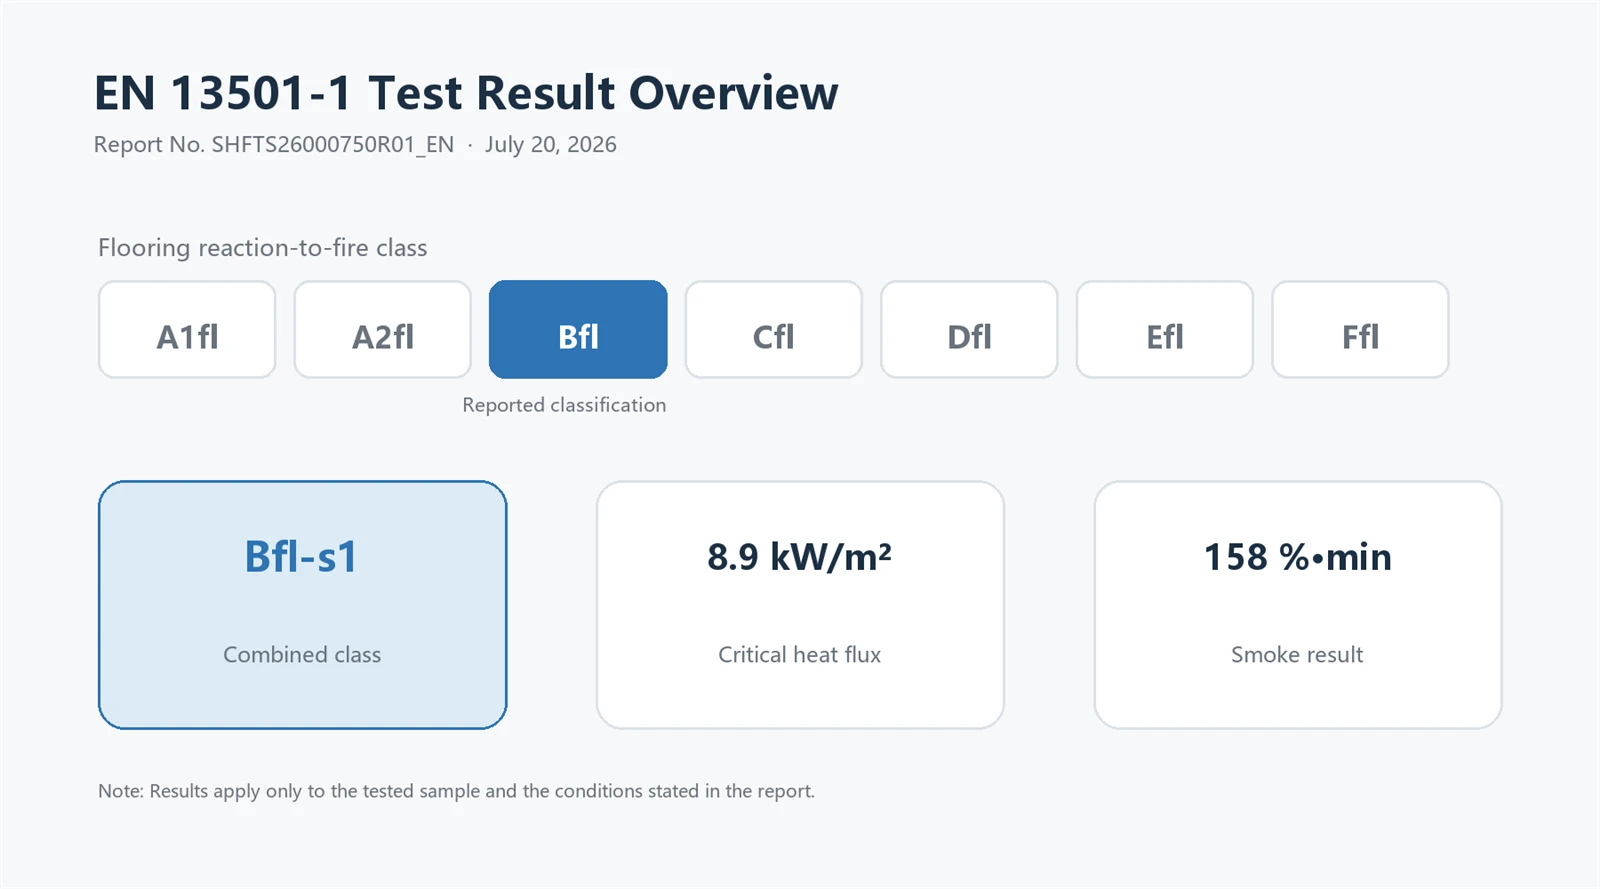Open the Bfl-s1 combined class card
Screen dimensions: 1600x889
[302, 605]
